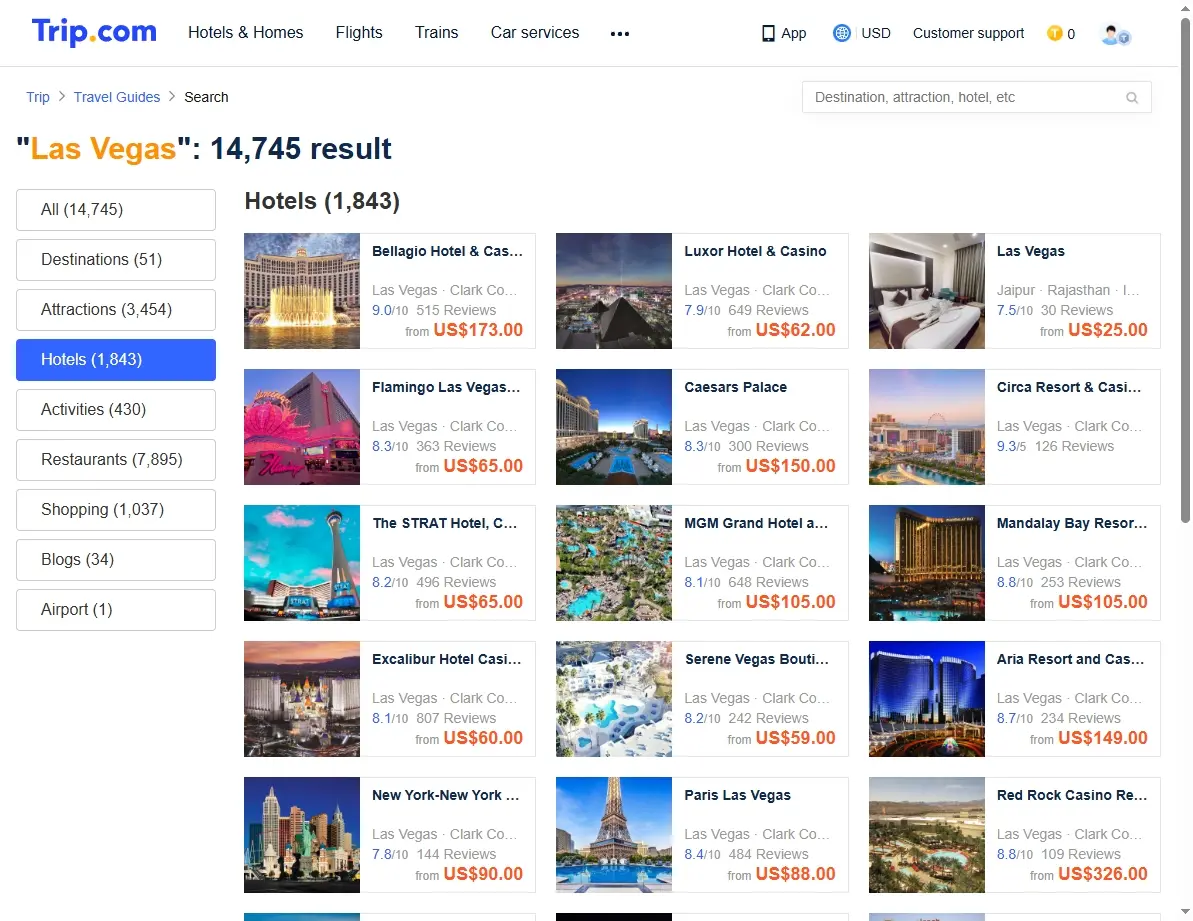
Task: Click the Paris Las Vegas title
Action: pos(737,795)
